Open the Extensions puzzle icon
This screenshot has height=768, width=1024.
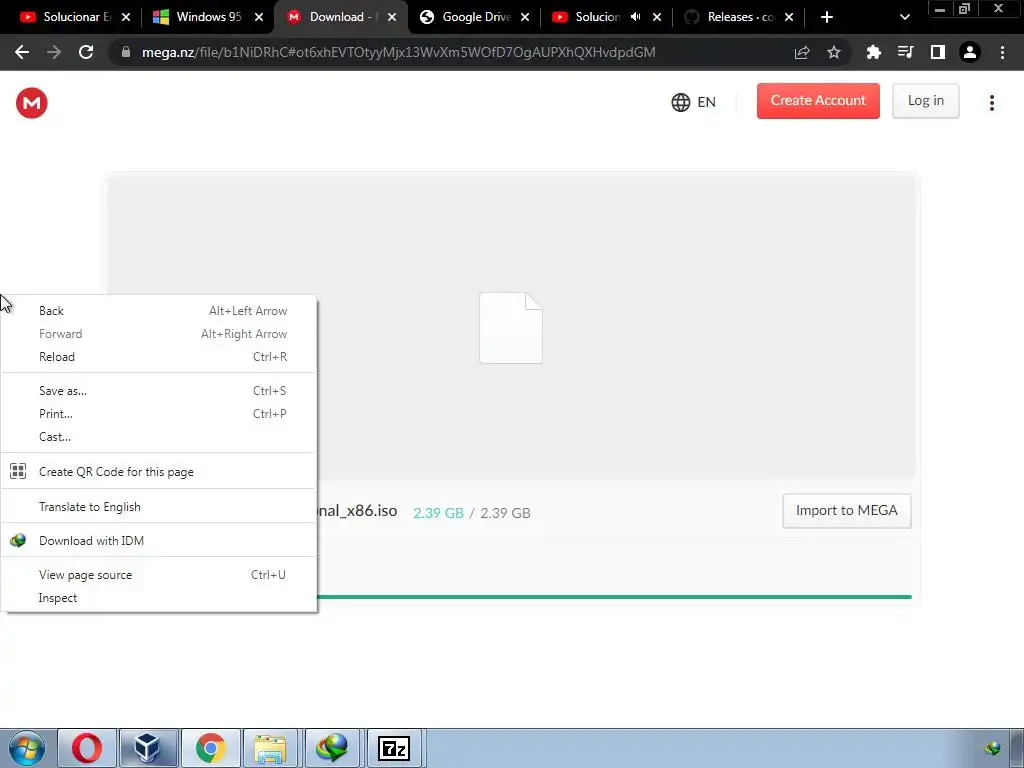873,52
